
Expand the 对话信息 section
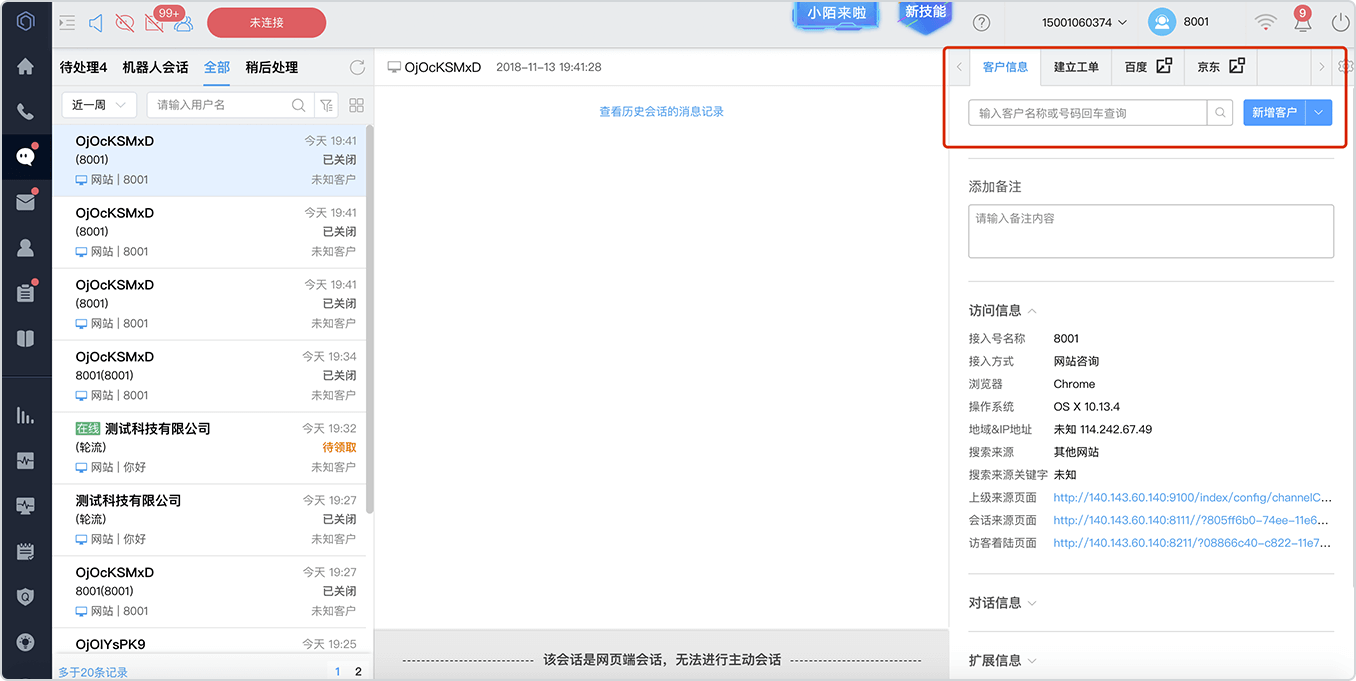click(x=1003, y=603)
